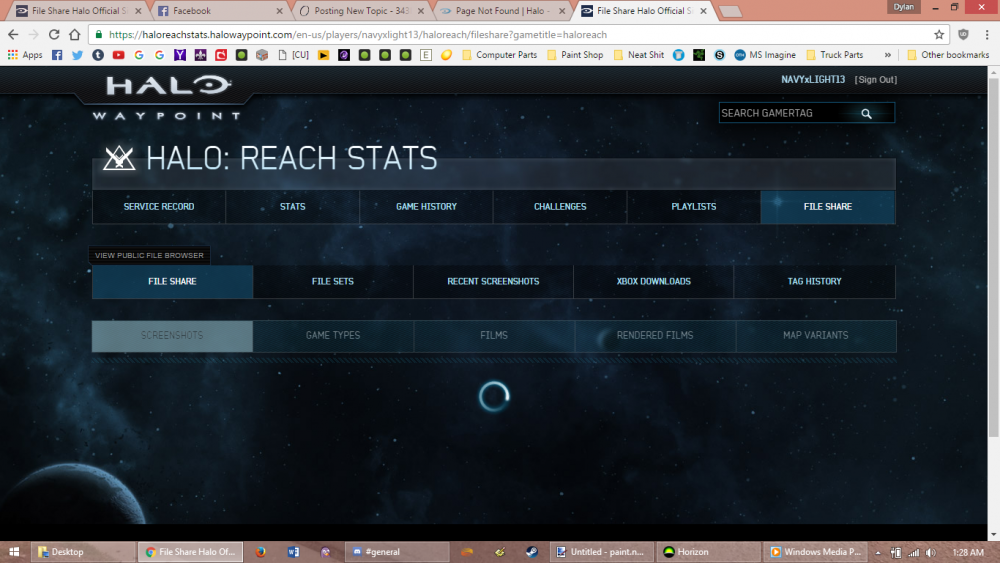
Task: Open the Windows Start button
Action: pos(14,552)
